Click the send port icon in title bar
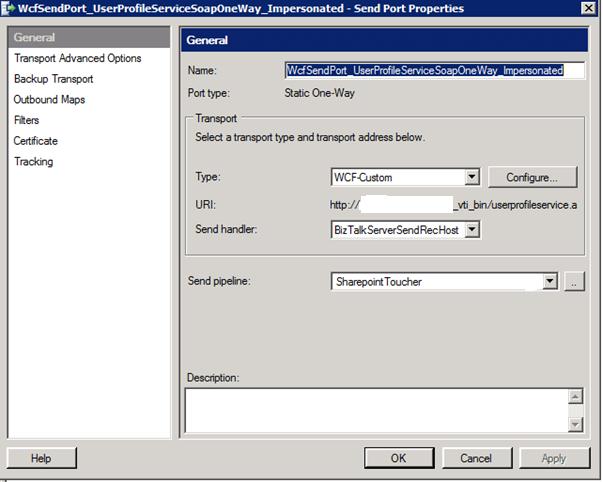 8,8
